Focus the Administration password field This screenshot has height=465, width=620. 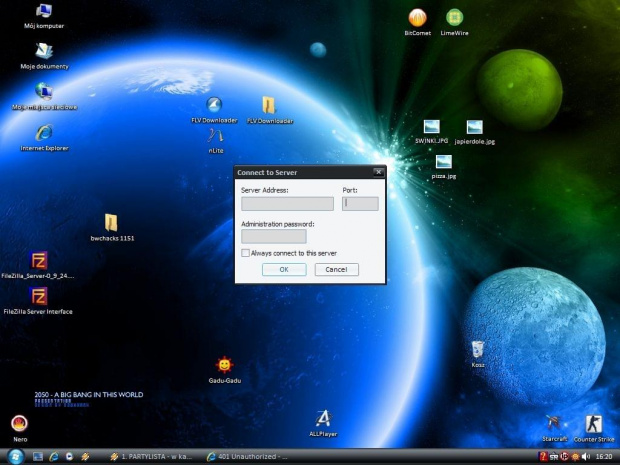[273, 237]
